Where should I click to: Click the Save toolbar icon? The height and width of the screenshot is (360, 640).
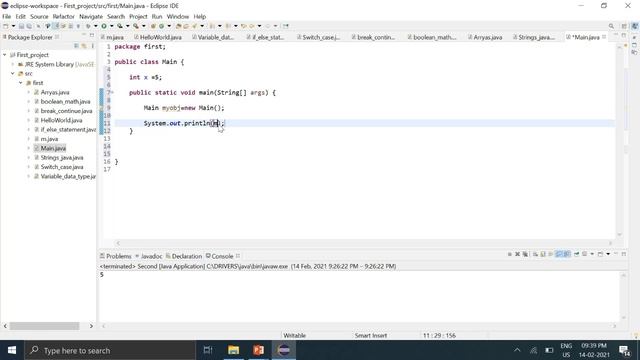21,26
